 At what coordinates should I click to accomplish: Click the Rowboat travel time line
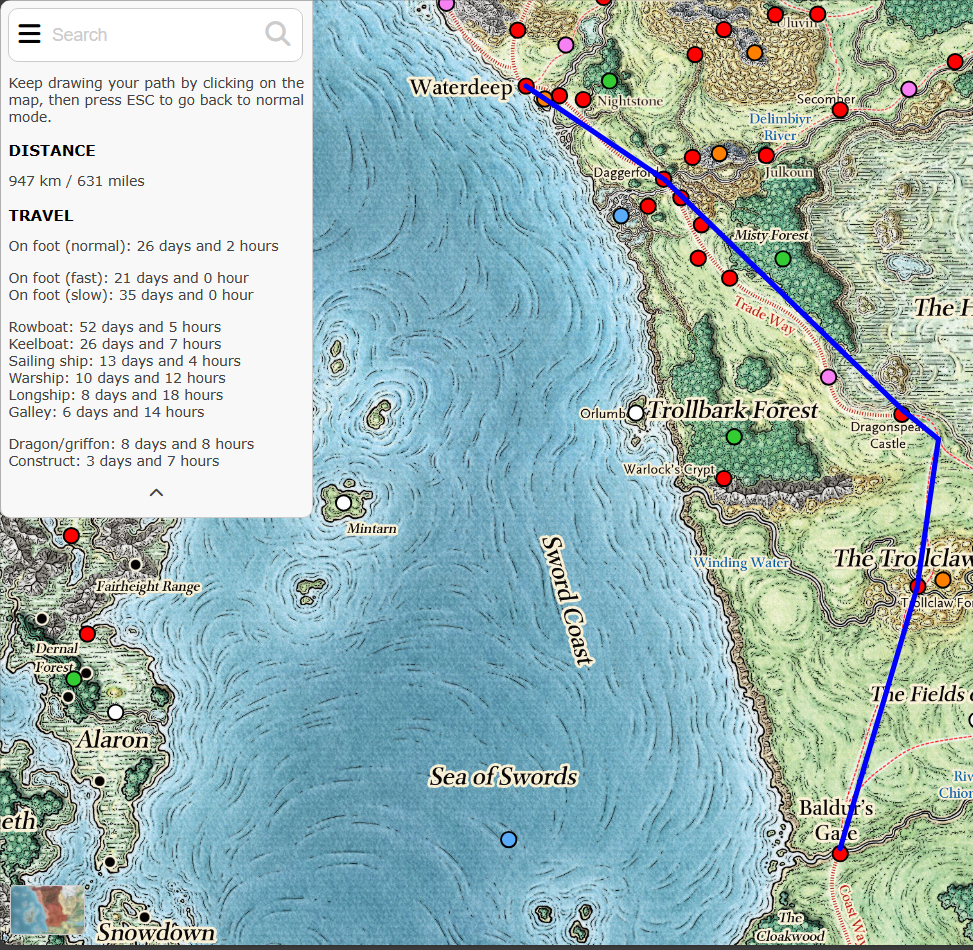tap(115, 327)
